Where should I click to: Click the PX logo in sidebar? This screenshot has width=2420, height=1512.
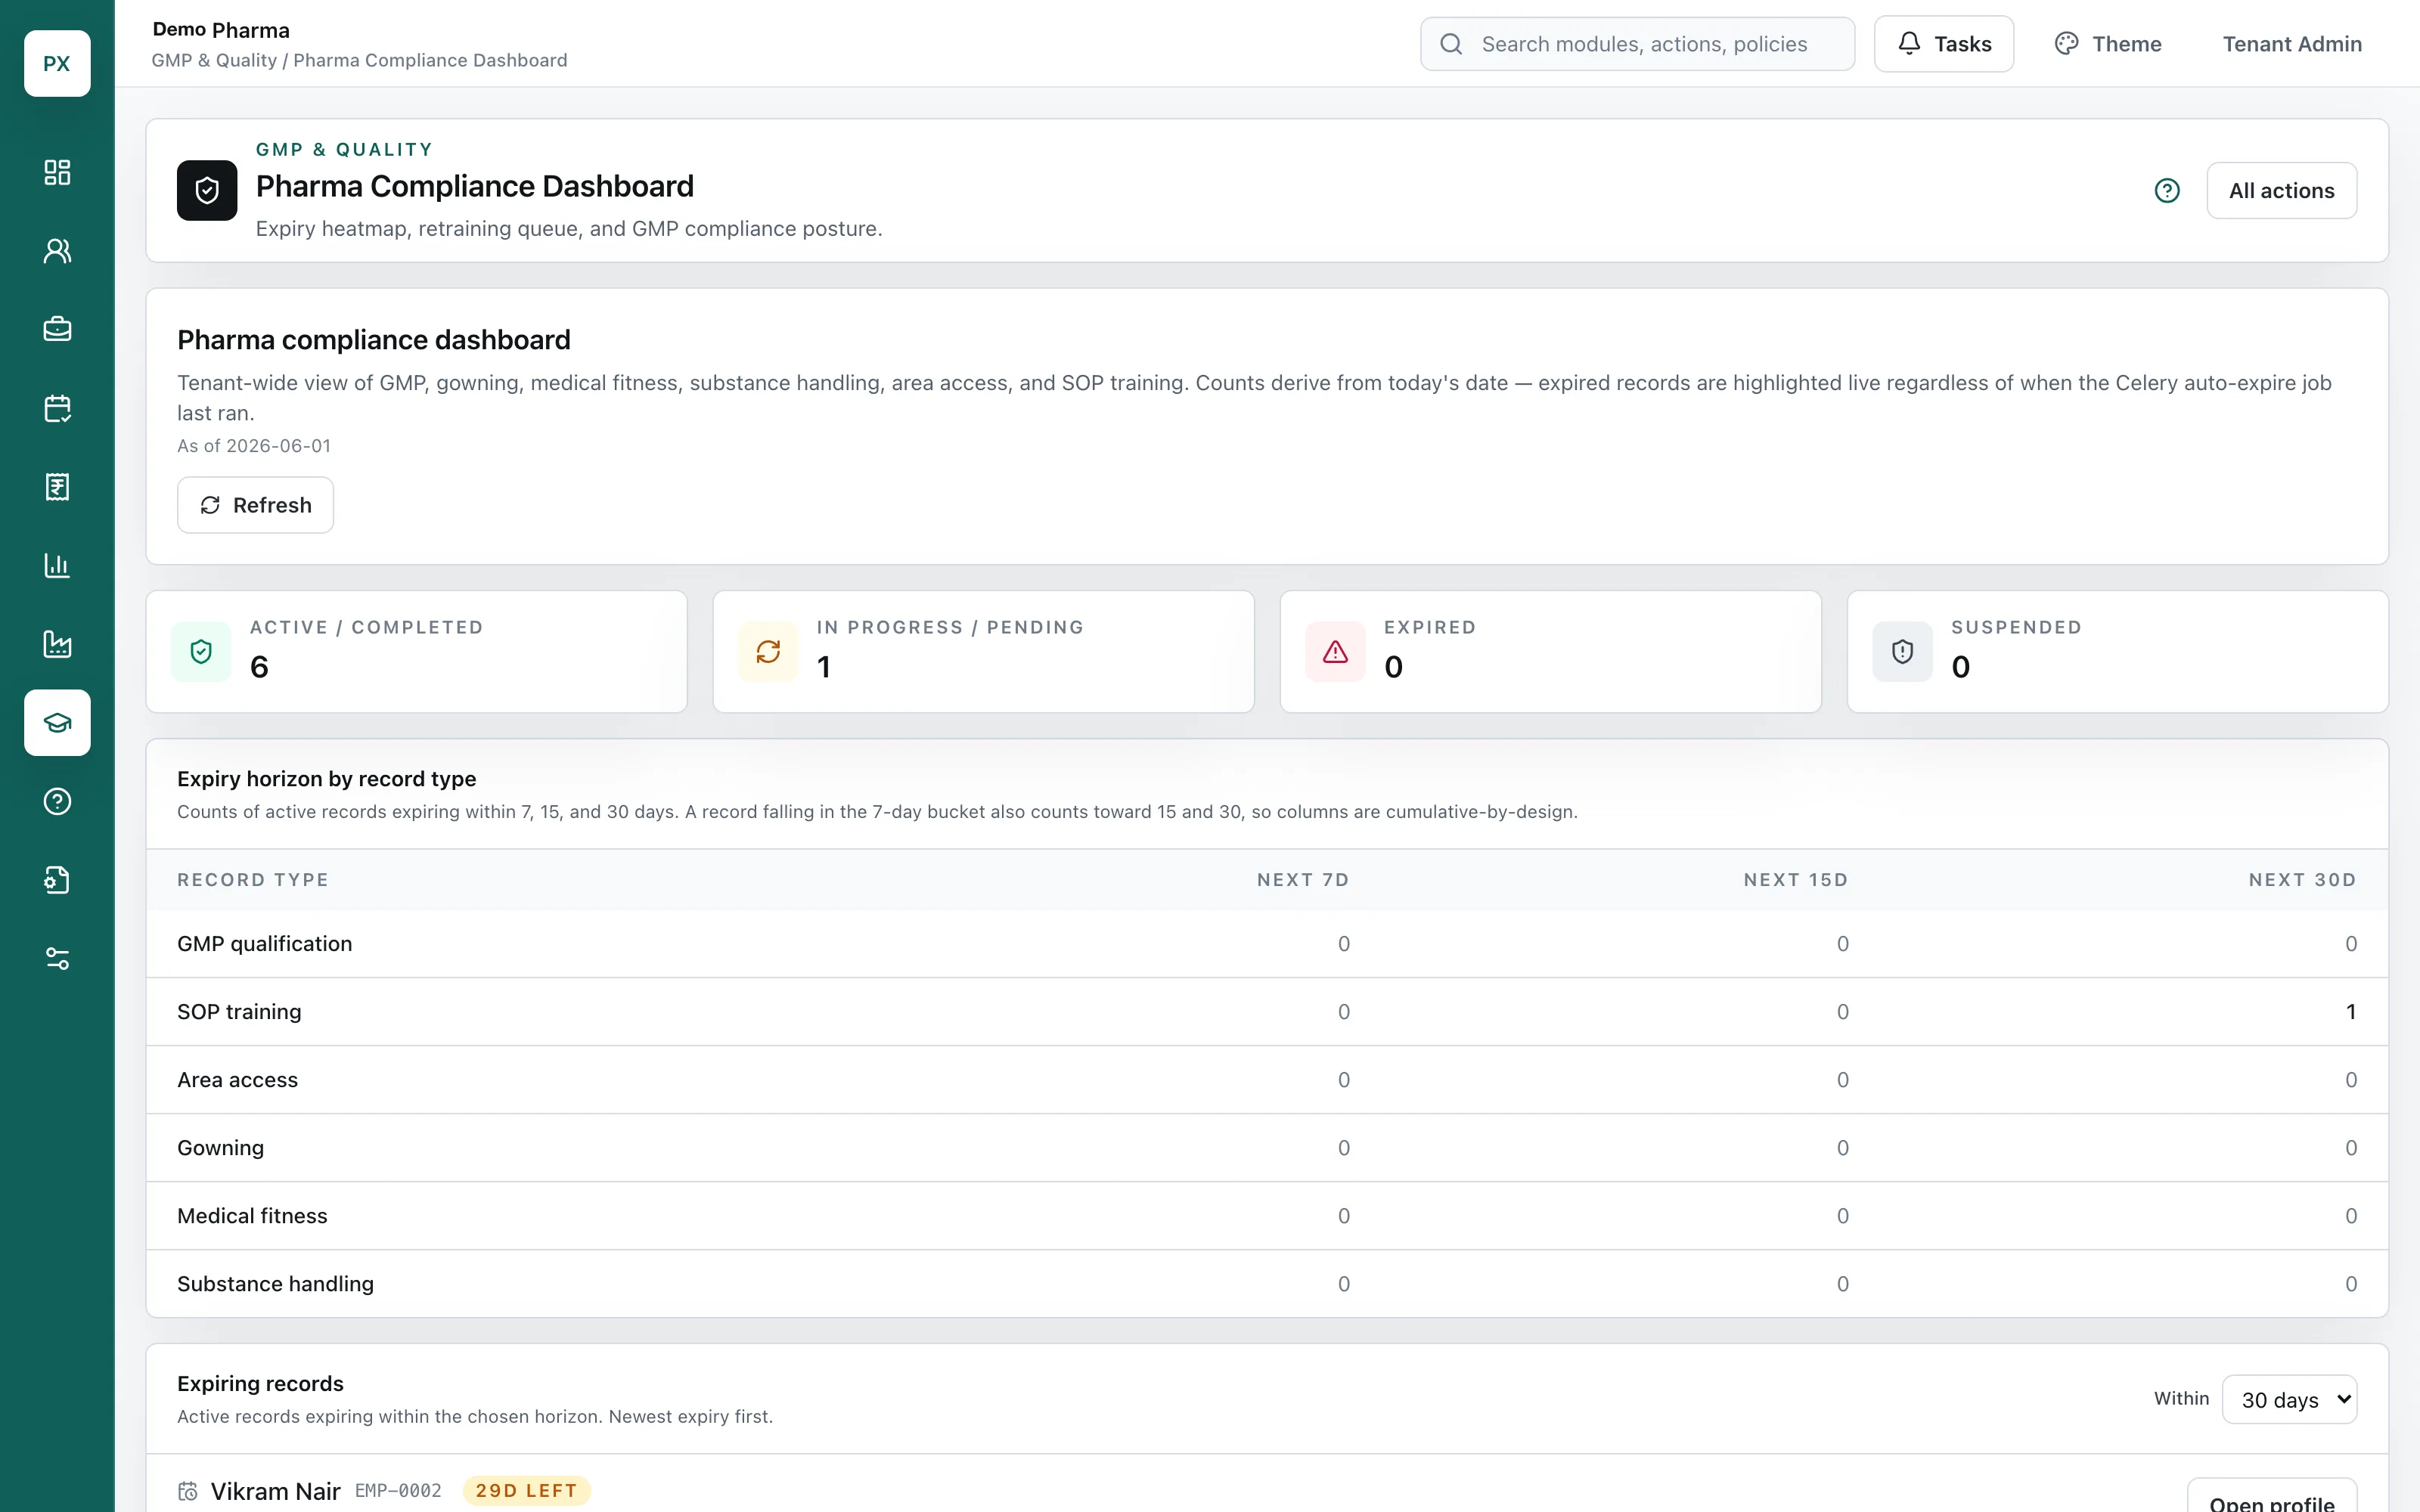tap(57, 63)
